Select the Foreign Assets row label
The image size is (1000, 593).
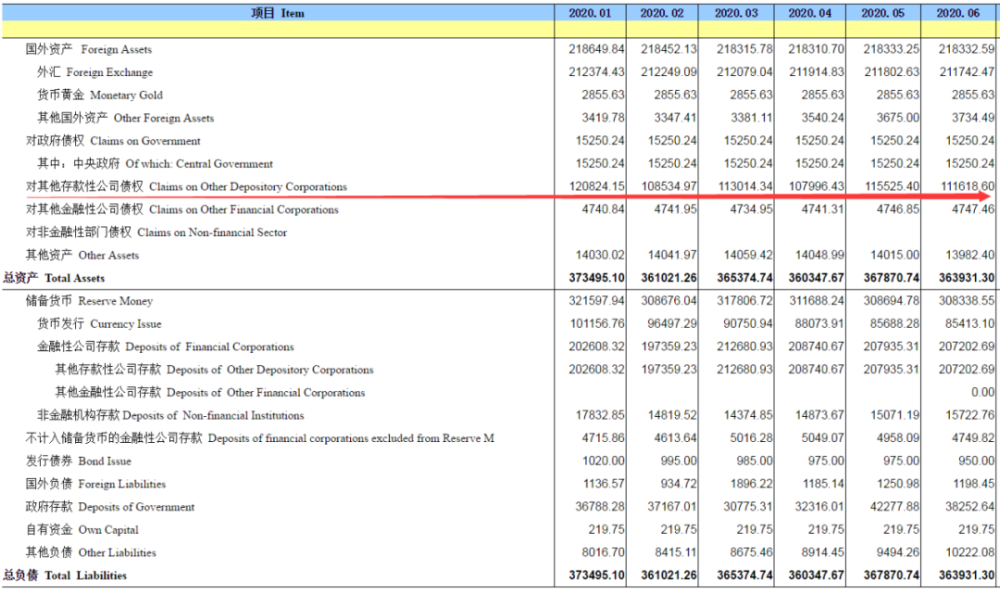pos(89,49)
